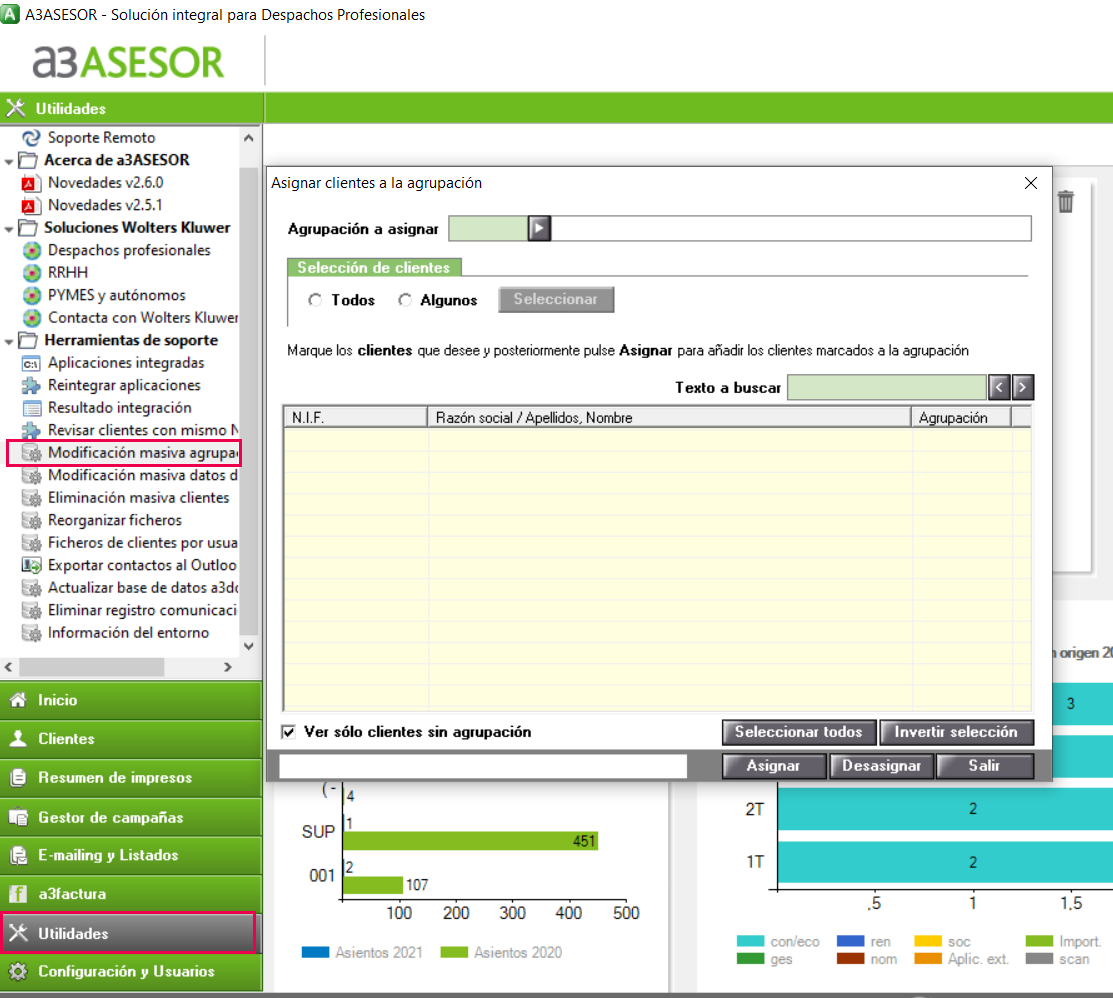Collapse the Soluciones Wolters Kluwer folder
This screenshot has height=998, width=1113.
(9, 229)
